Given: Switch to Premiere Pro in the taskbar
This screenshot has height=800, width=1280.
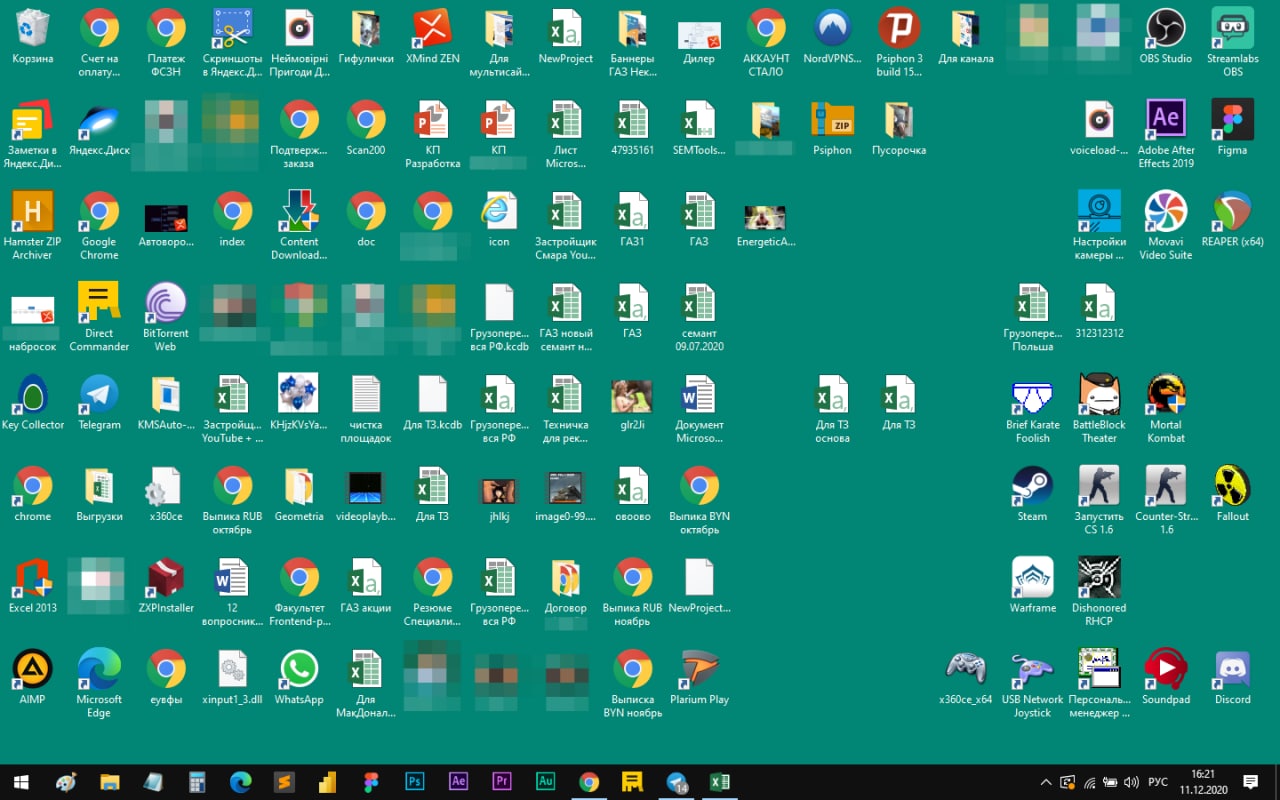Looking at the screenshot, I should (x=502, y=782).
